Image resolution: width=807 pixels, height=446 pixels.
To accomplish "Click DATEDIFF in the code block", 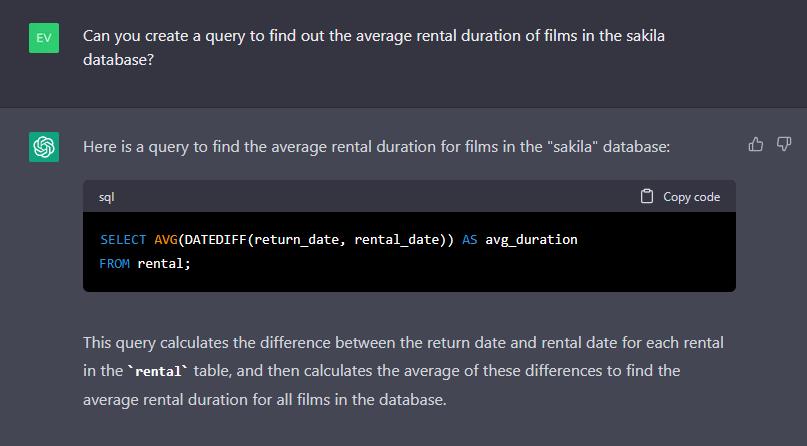I will tap(215, 240).
